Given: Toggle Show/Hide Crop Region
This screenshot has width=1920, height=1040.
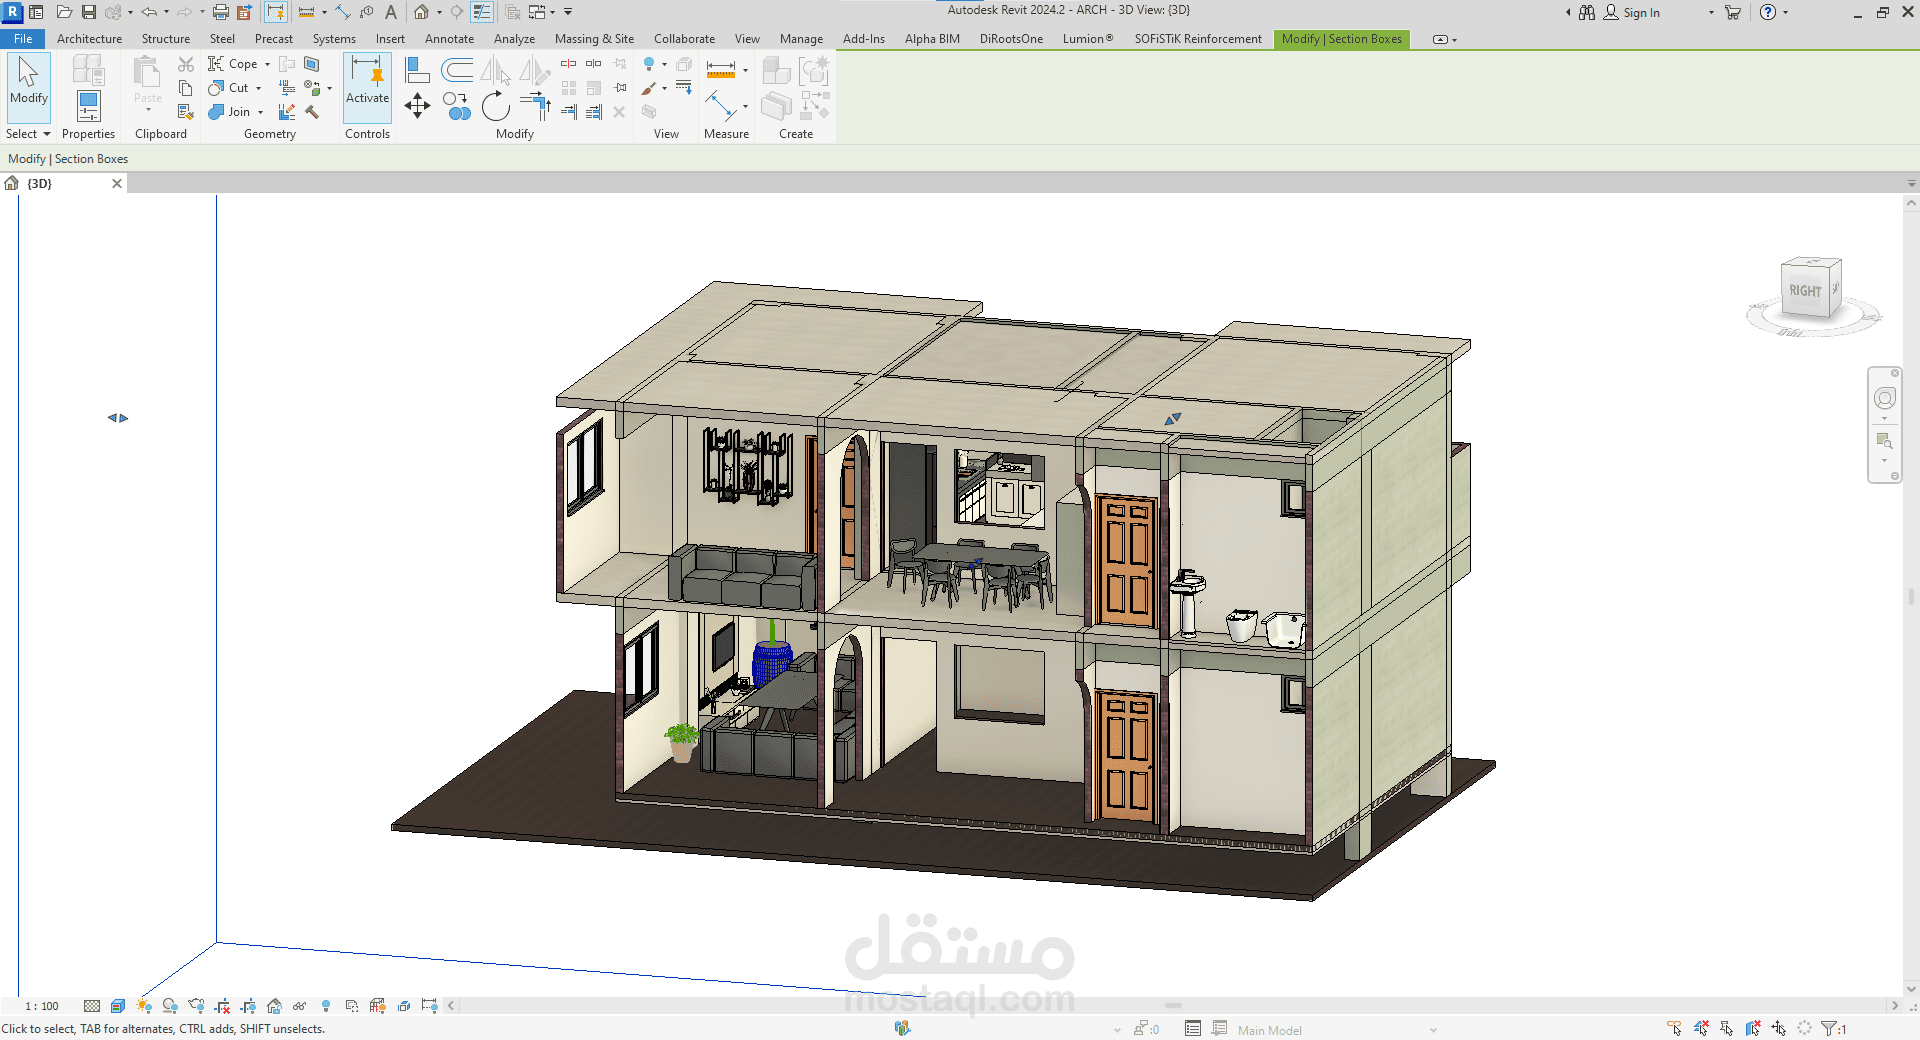Looking at the screenshot, I should point(248,1006).
